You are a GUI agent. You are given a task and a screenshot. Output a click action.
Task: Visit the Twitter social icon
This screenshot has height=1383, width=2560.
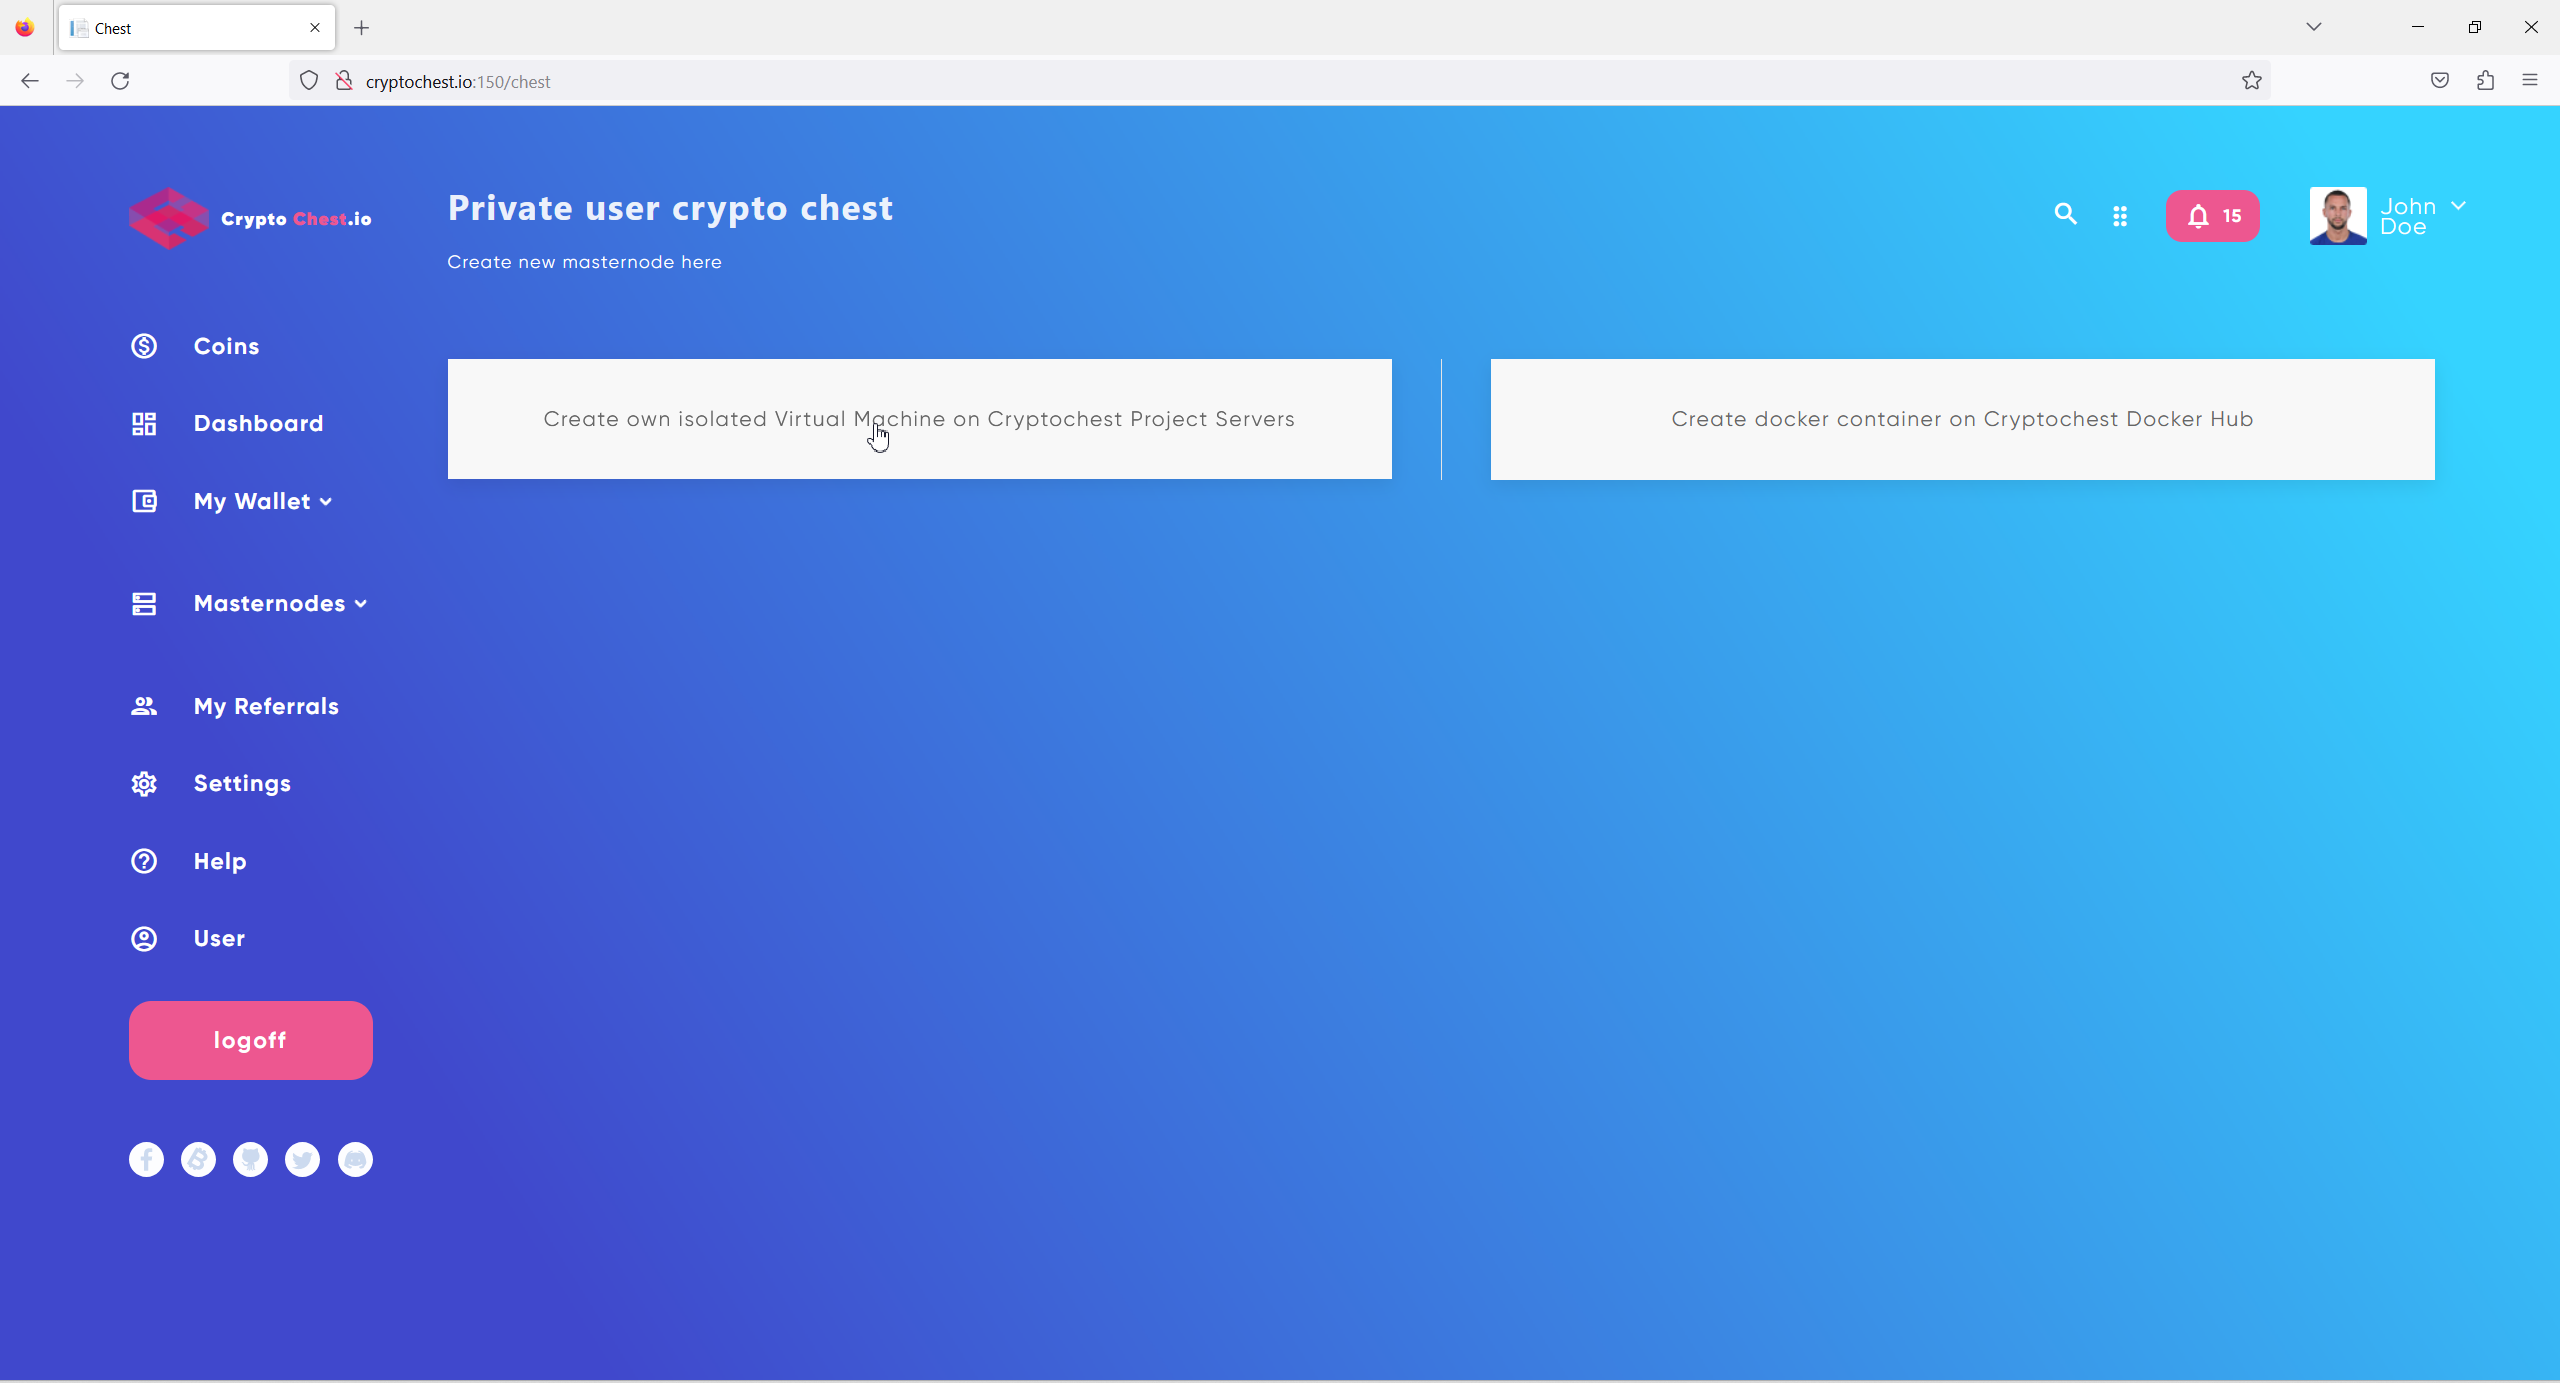[x=302, y=1159]
